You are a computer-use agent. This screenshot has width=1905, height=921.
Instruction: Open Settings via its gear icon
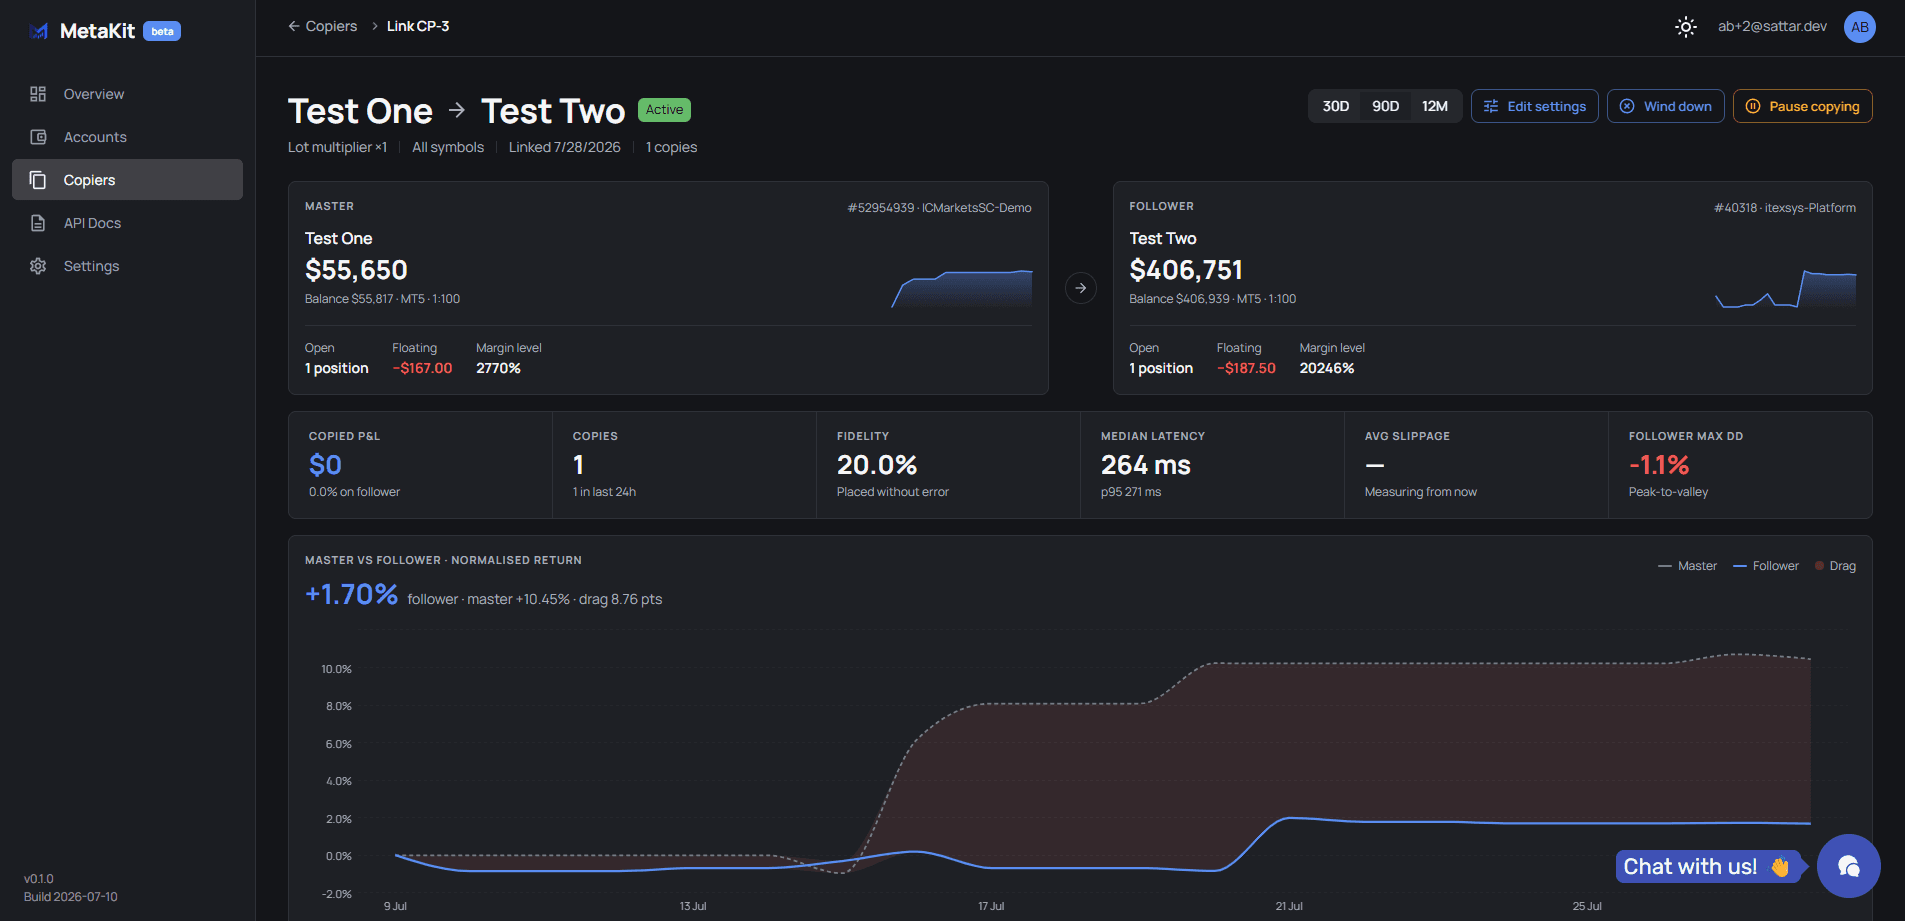38,266
